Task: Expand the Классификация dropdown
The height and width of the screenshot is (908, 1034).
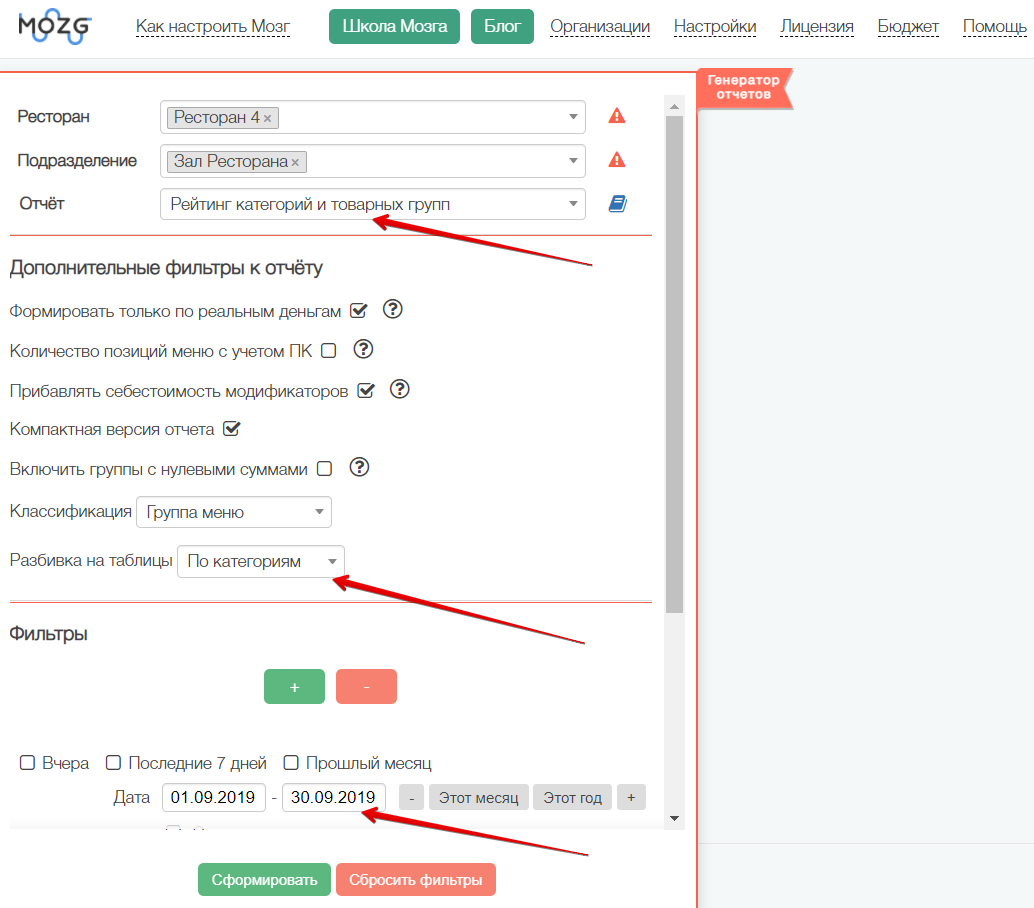Action: coord(233,512)
